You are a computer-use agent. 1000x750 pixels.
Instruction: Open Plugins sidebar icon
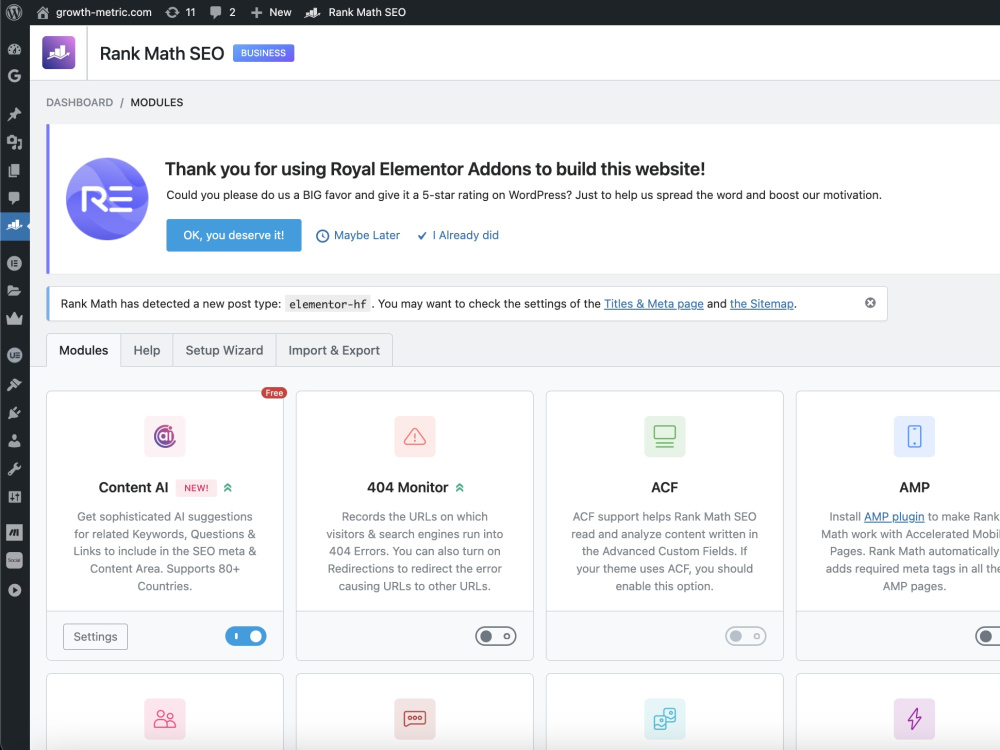coord(14,413)
